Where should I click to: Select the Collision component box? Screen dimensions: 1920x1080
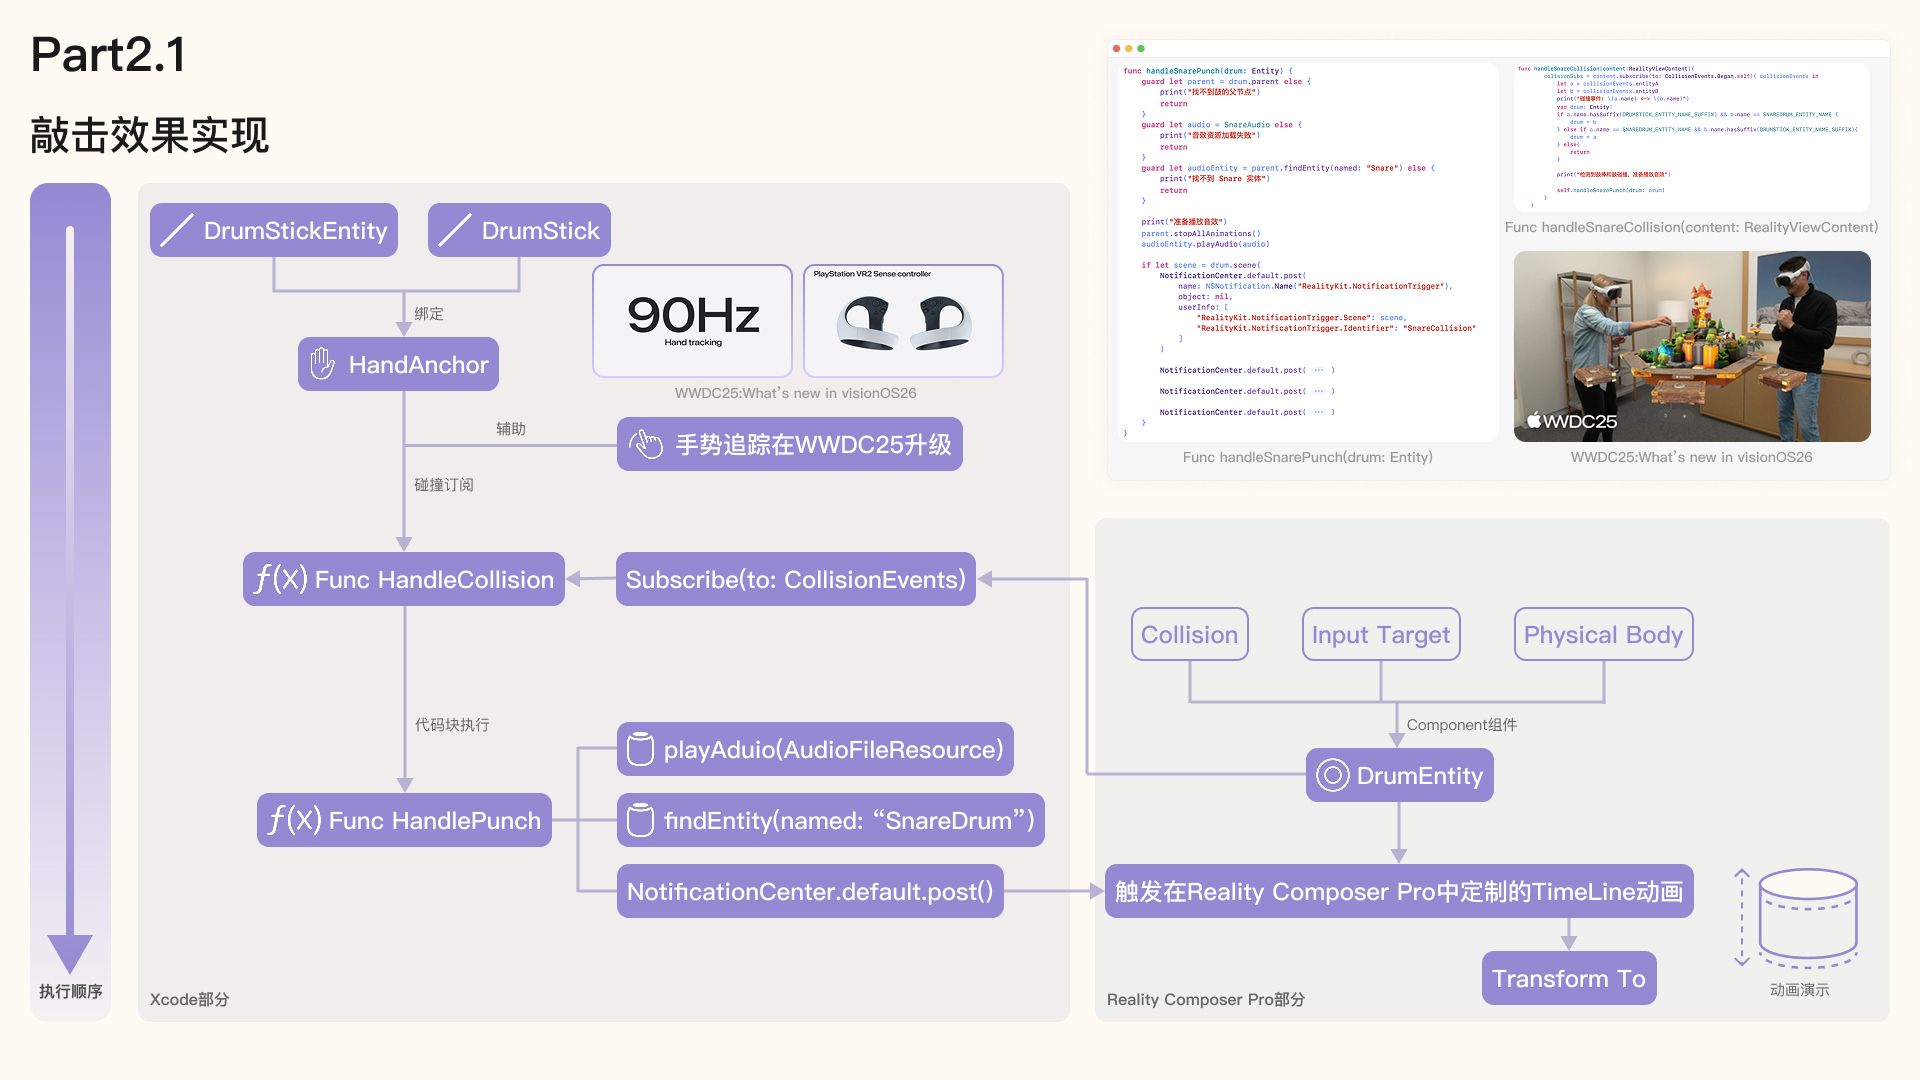(1189, 634)
